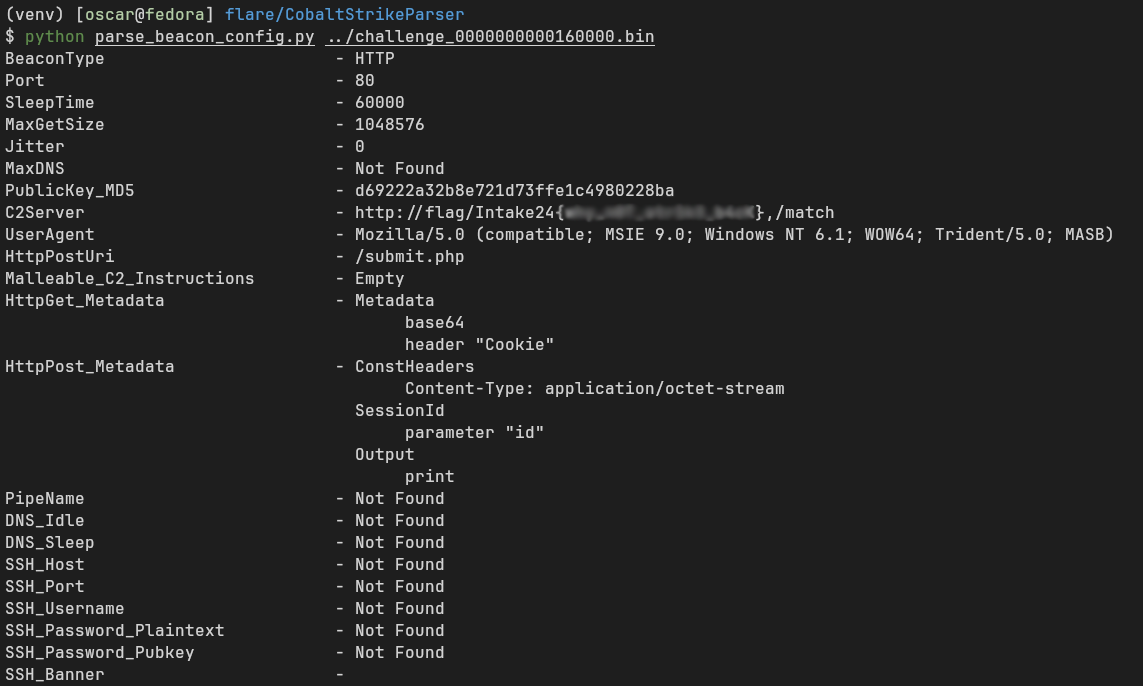
Task: Click the header "Cookie" line
Action: coord(479,344)
